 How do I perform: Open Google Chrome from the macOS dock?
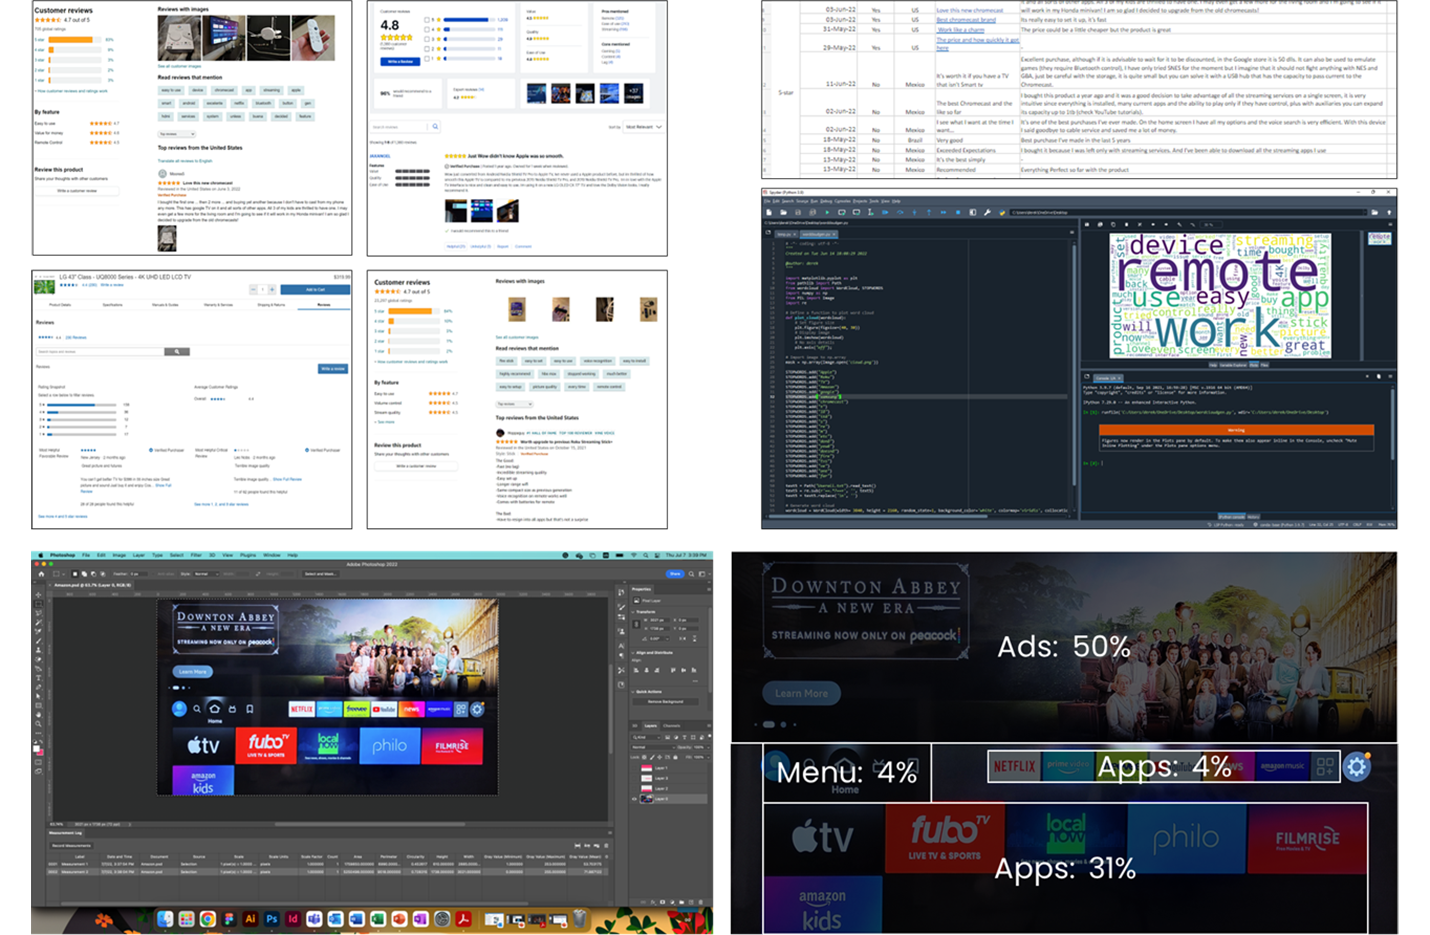[x=208, y=919]
